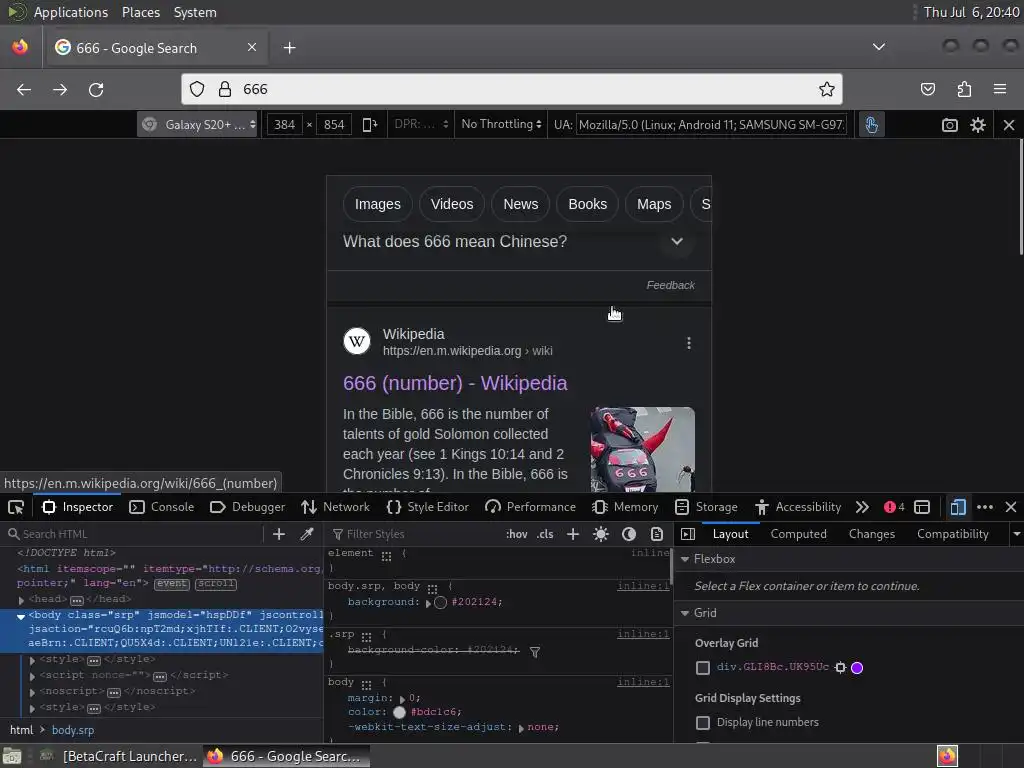Image resolution: width=1024 pixels, height=768 pixels.
Task: Toggle light color scheme simulation
Action: (x=601, y=534)
